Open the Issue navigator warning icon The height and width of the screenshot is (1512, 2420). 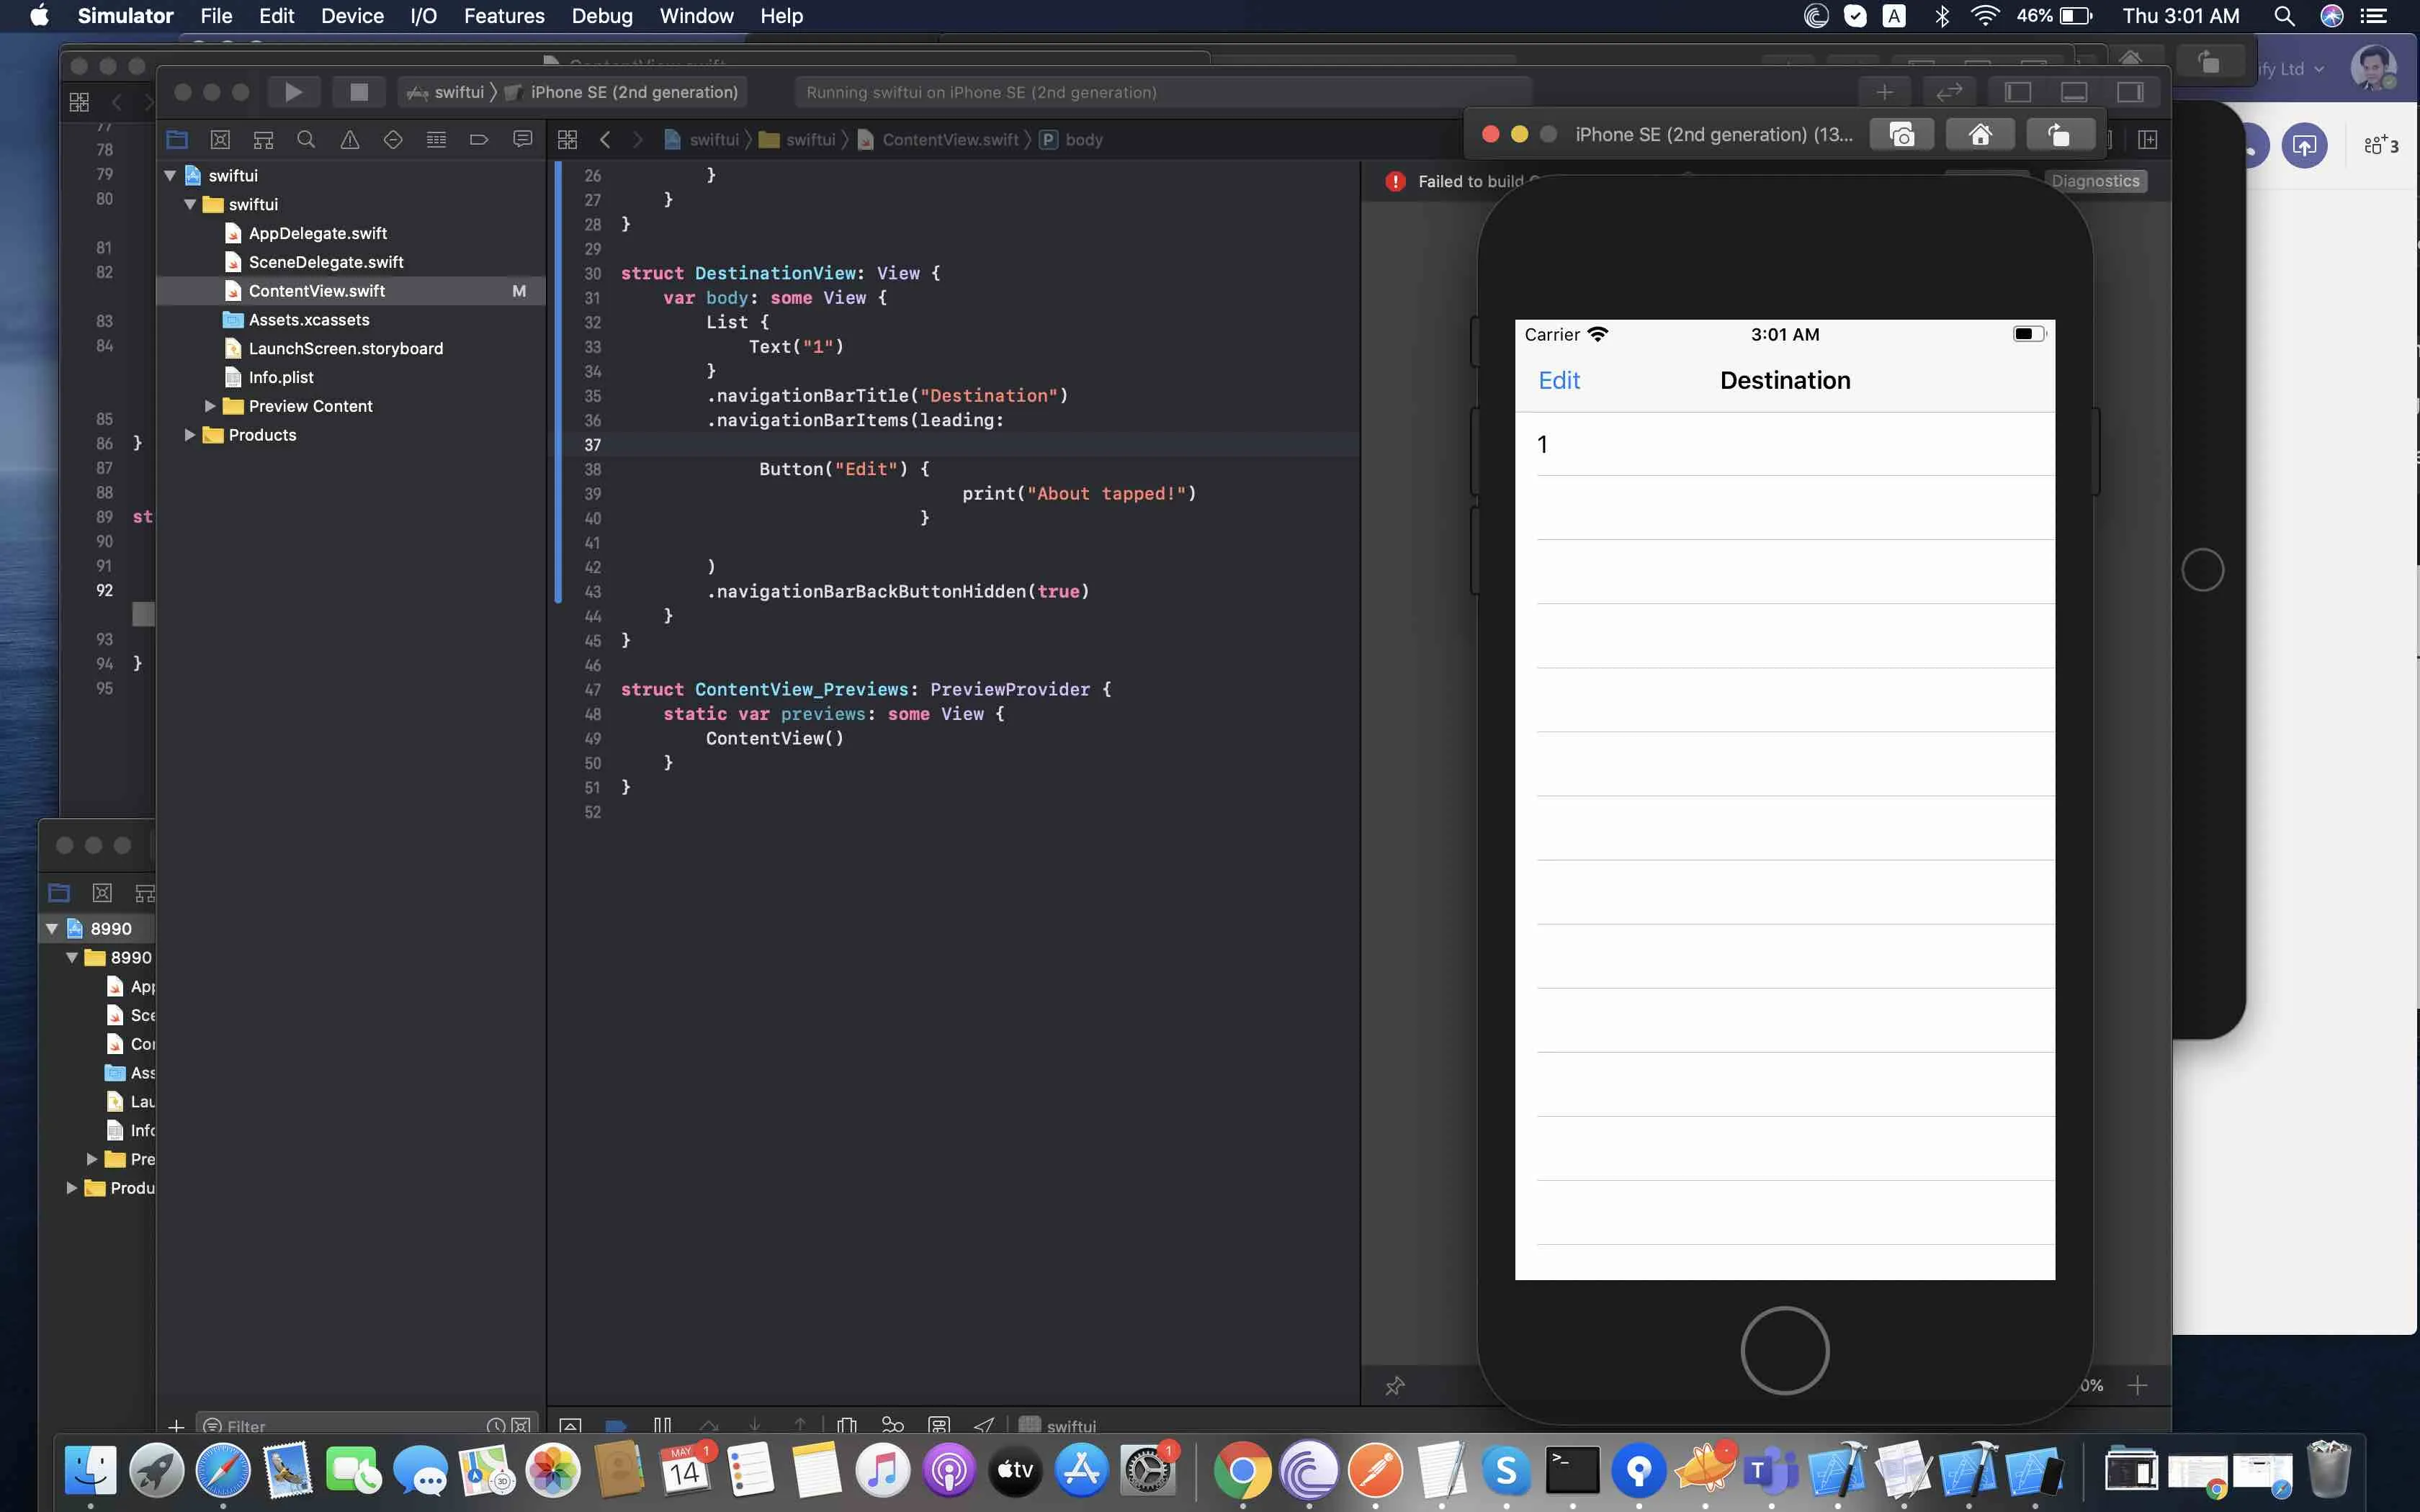(349, 140)
